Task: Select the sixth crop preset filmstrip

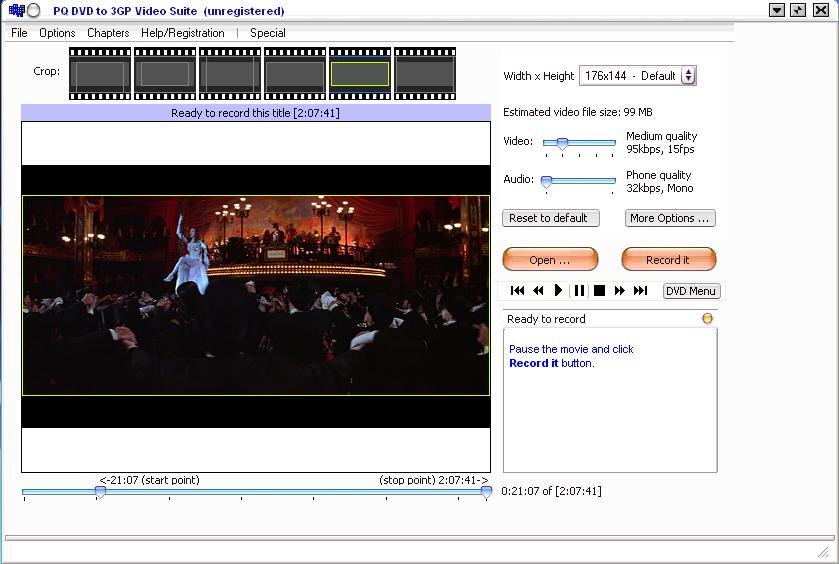Action: 425,74
